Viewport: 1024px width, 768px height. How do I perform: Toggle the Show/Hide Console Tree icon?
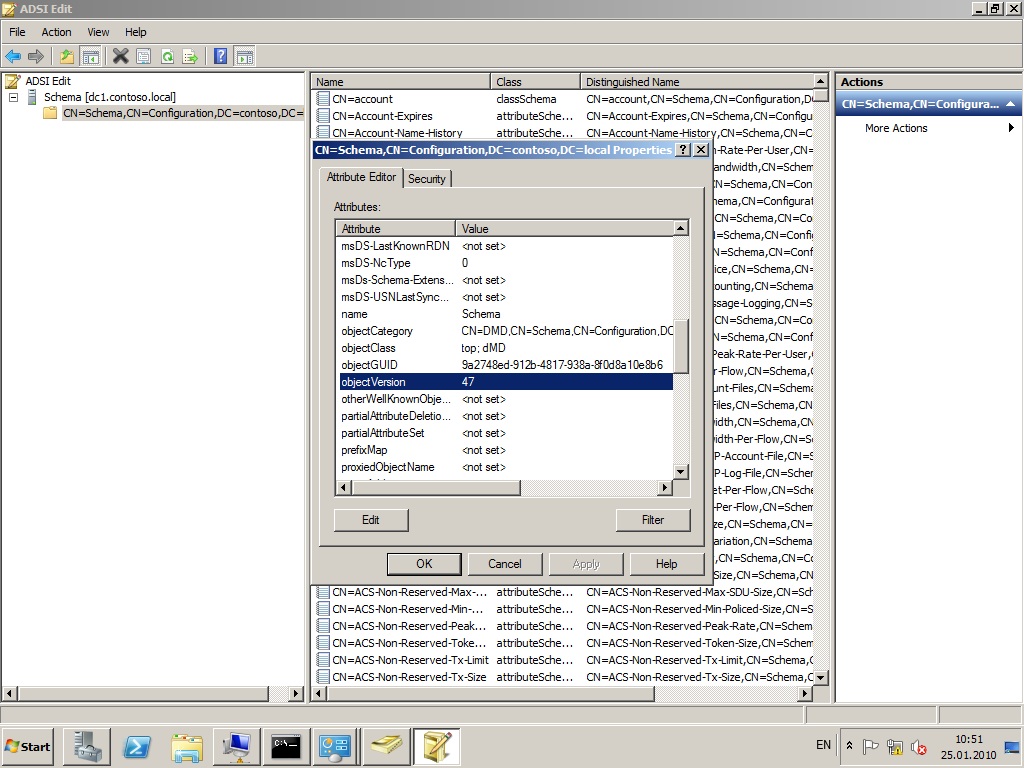pos(90,57)
